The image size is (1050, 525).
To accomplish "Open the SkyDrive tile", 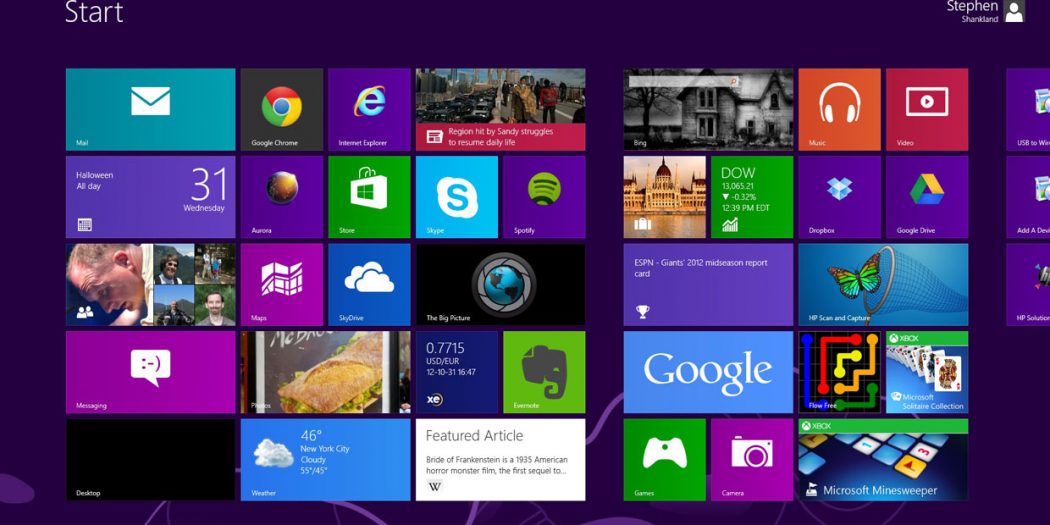I will 369,285.
